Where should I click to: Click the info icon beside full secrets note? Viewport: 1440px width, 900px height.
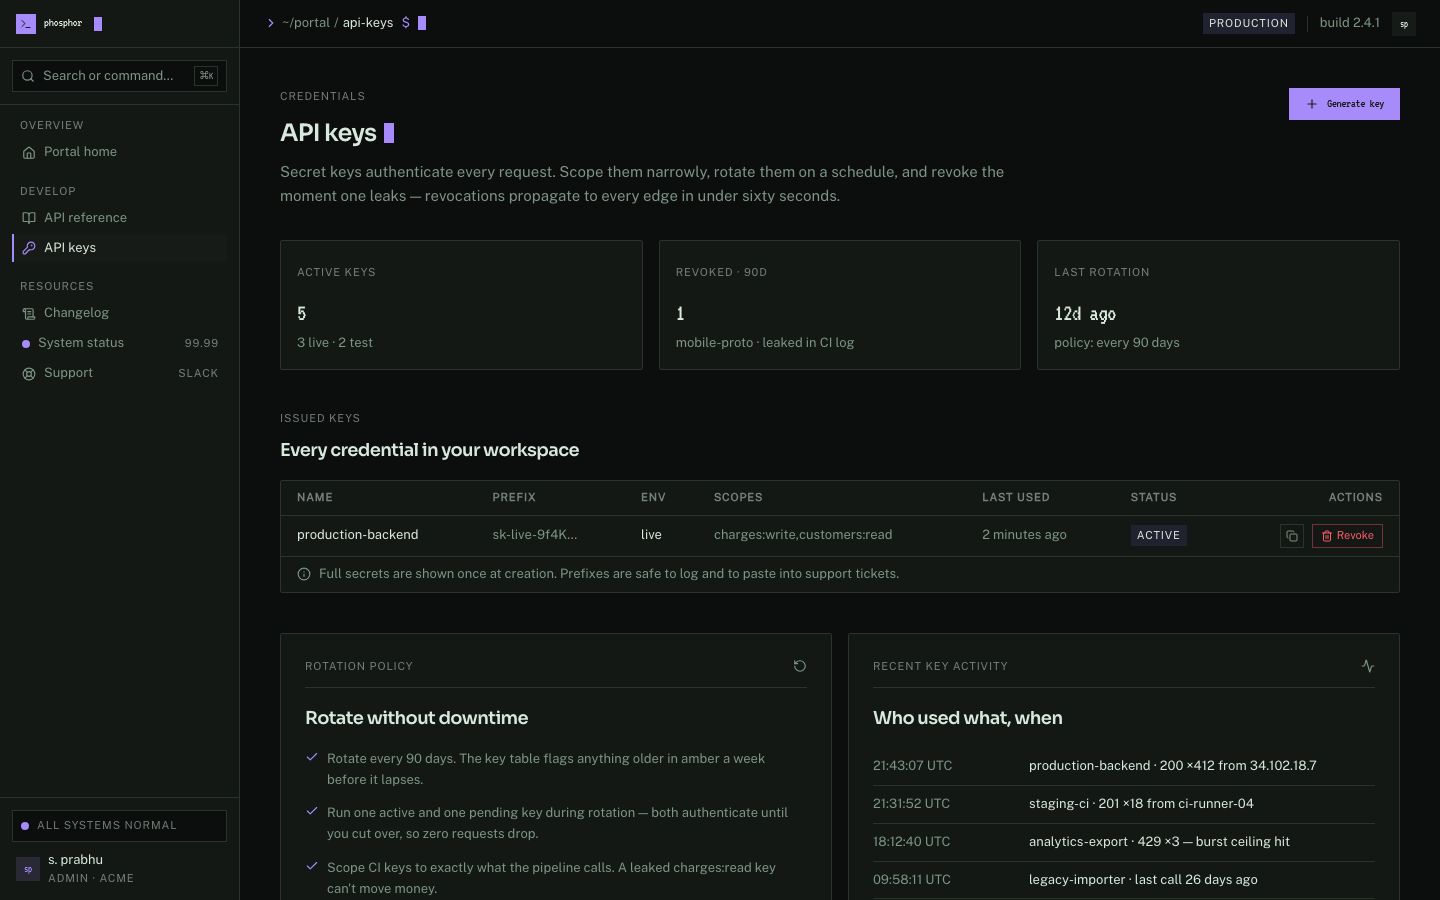point(304,574)
